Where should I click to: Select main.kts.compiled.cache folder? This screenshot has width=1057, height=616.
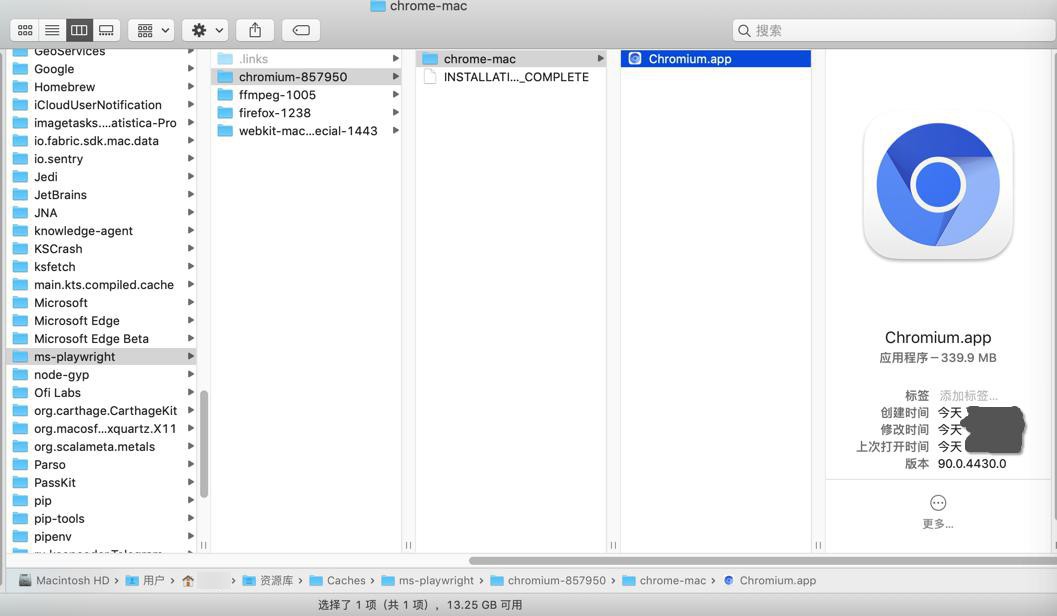[x=103, y=284]
